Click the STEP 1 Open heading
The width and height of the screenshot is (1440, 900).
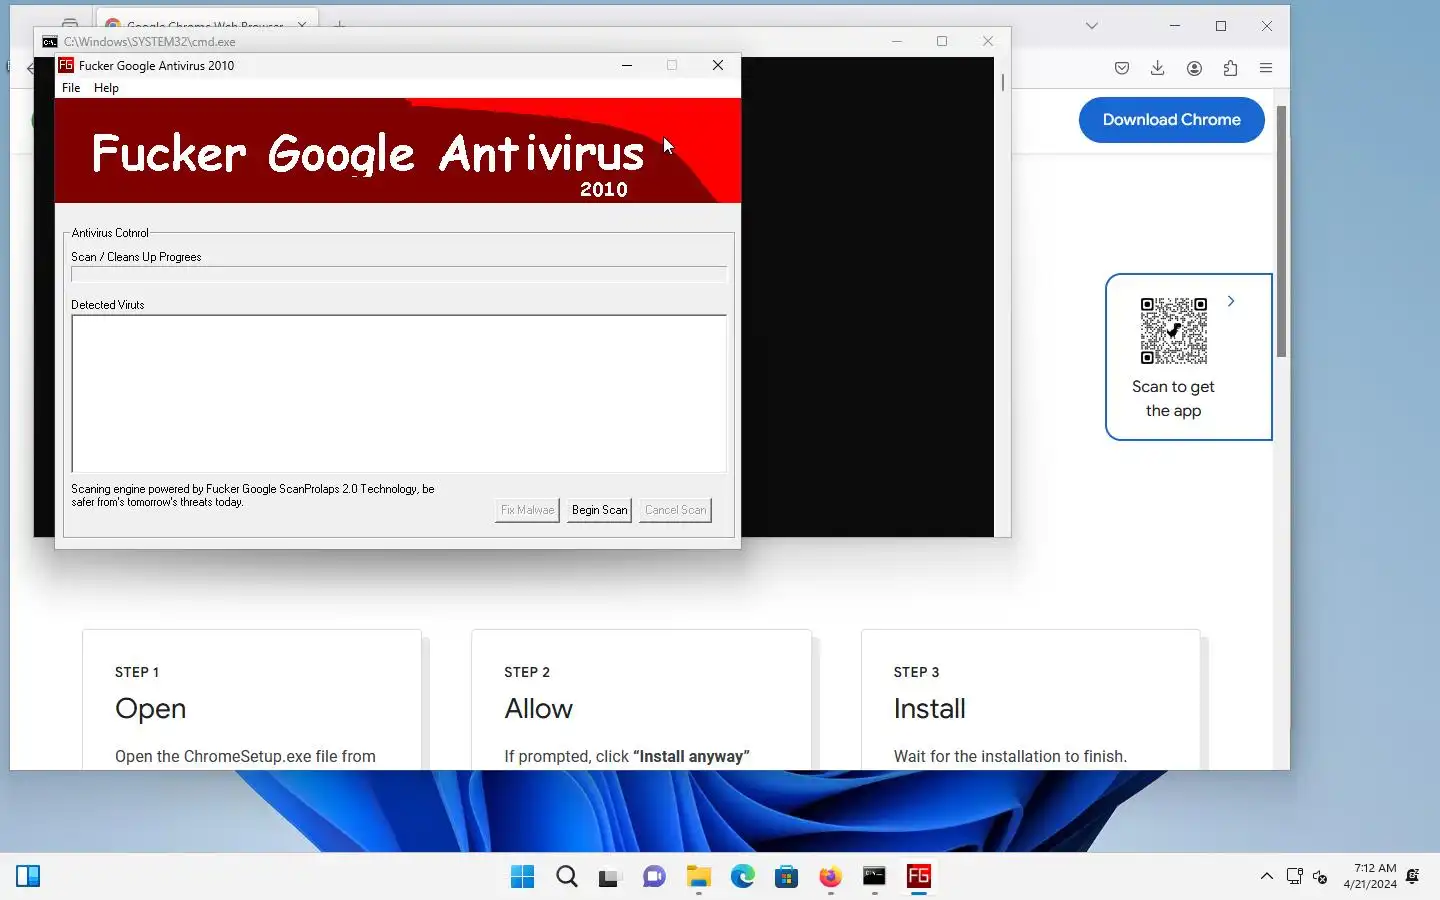tap(150, 709)
